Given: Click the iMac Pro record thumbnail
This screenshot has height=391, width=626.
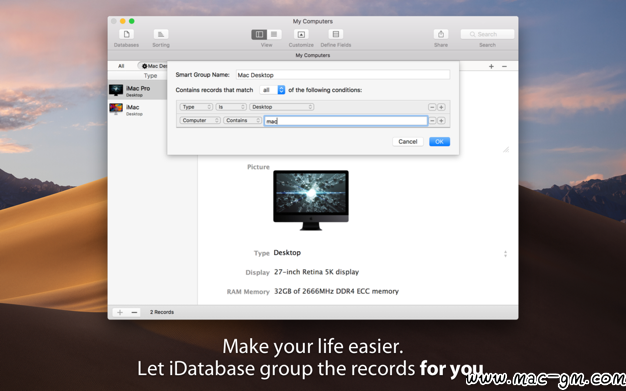Looking at the screenshot, I should click(x=116, y=90).
